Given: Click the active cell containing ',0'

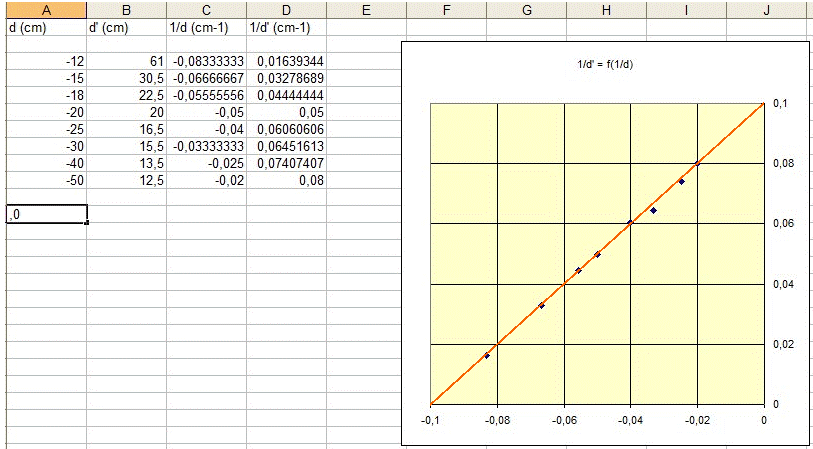Looking at the screenshot, I should coord(45,214).
